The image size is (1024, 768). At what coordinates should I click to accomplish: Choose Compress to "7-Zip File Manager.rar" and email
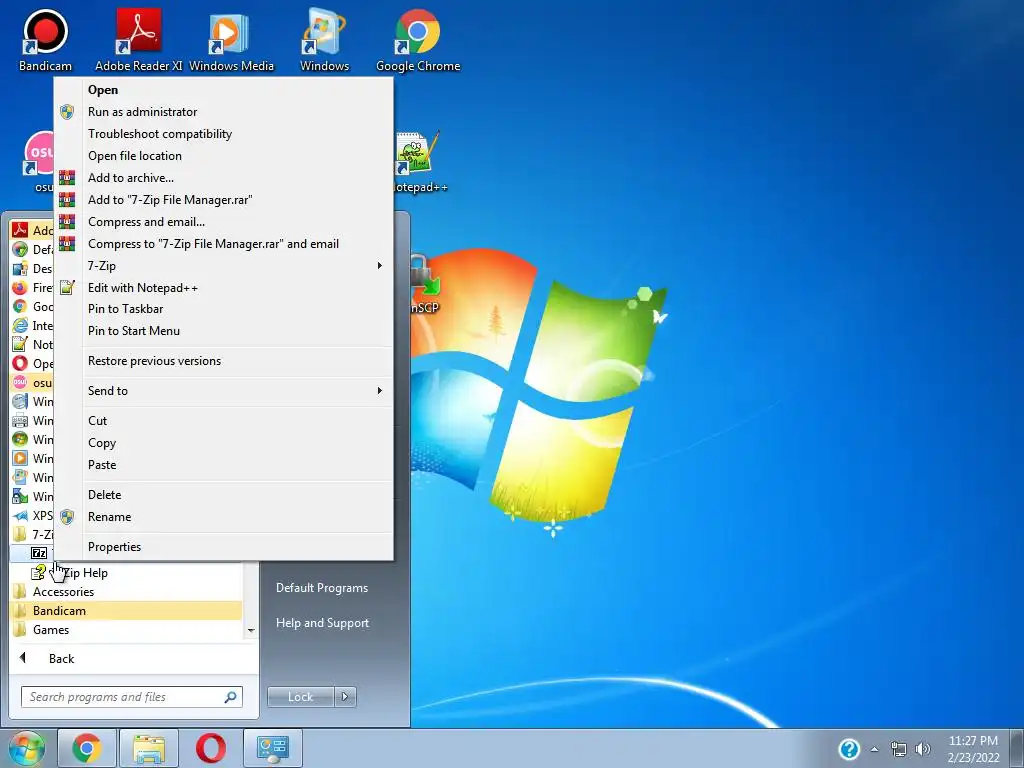(x=223, y=244)
